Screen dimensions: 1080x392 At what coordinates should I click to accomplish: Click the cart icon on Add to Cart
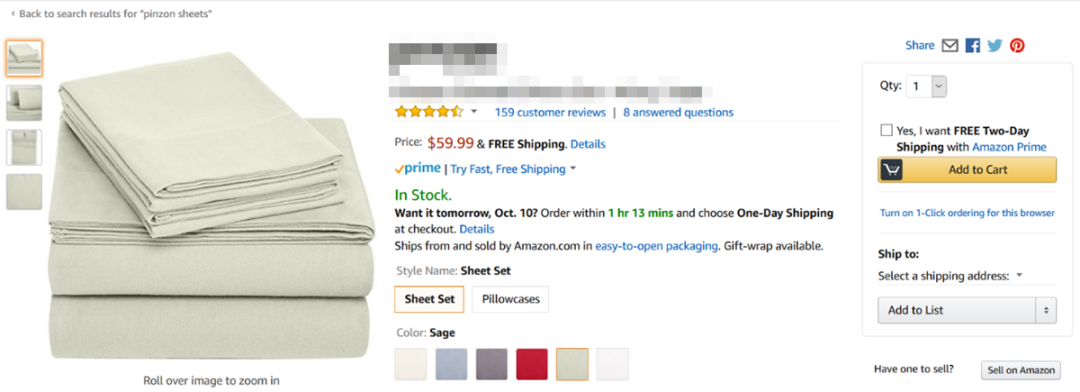point(891,169)
